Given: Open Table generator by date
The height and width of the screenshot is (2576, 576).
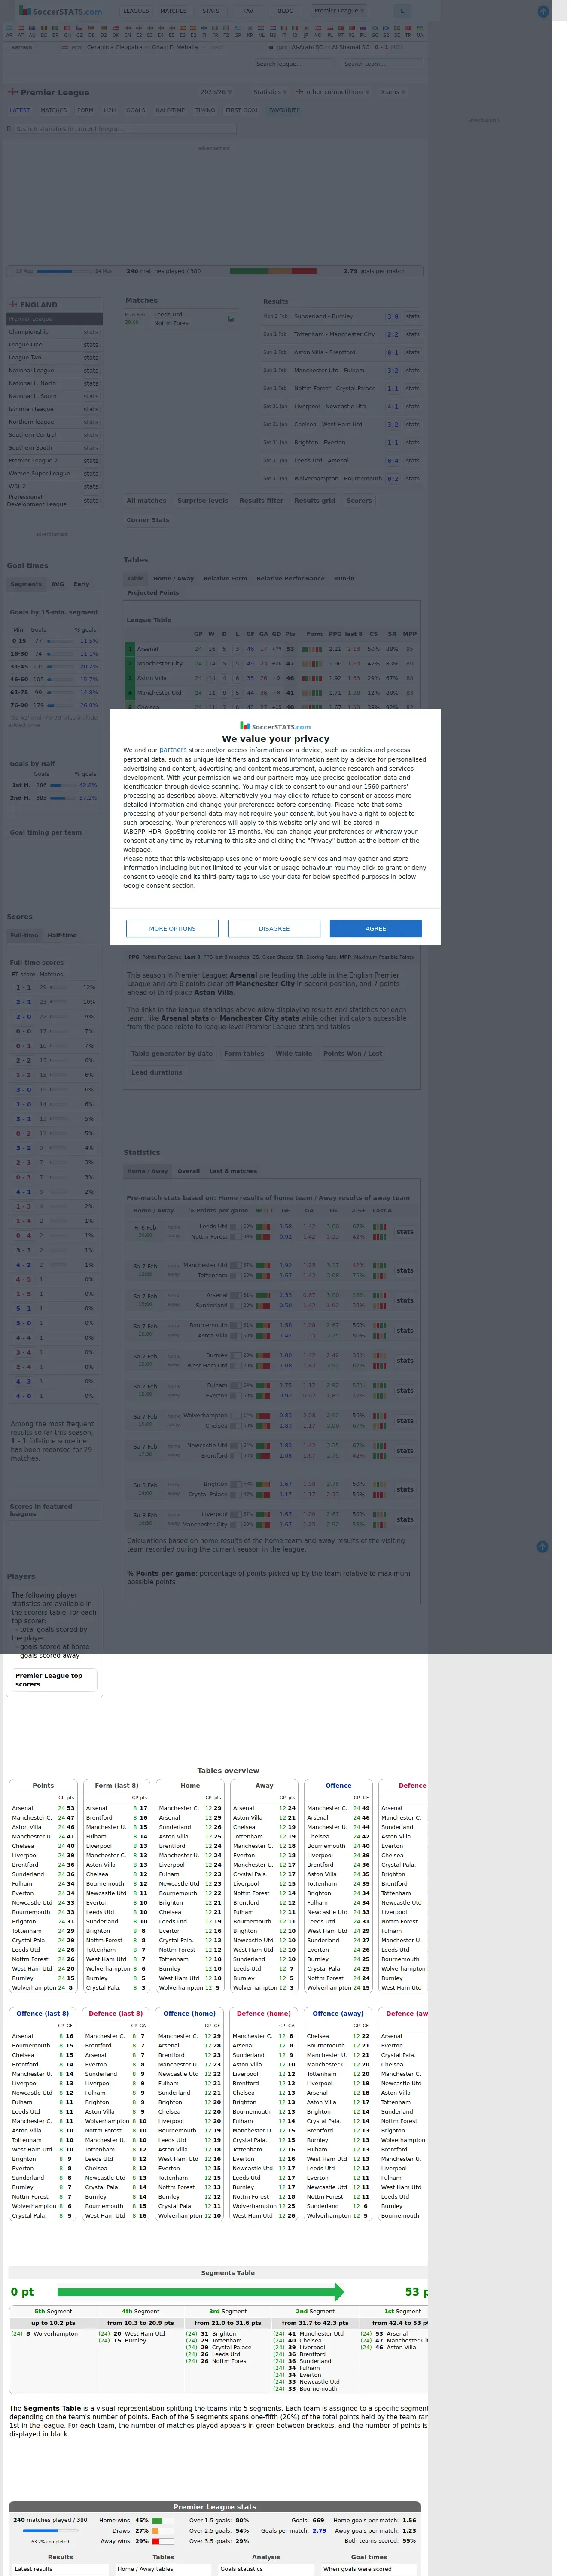Looking at the screenshot, I should pyautogui.click(x=172, y=1053).
